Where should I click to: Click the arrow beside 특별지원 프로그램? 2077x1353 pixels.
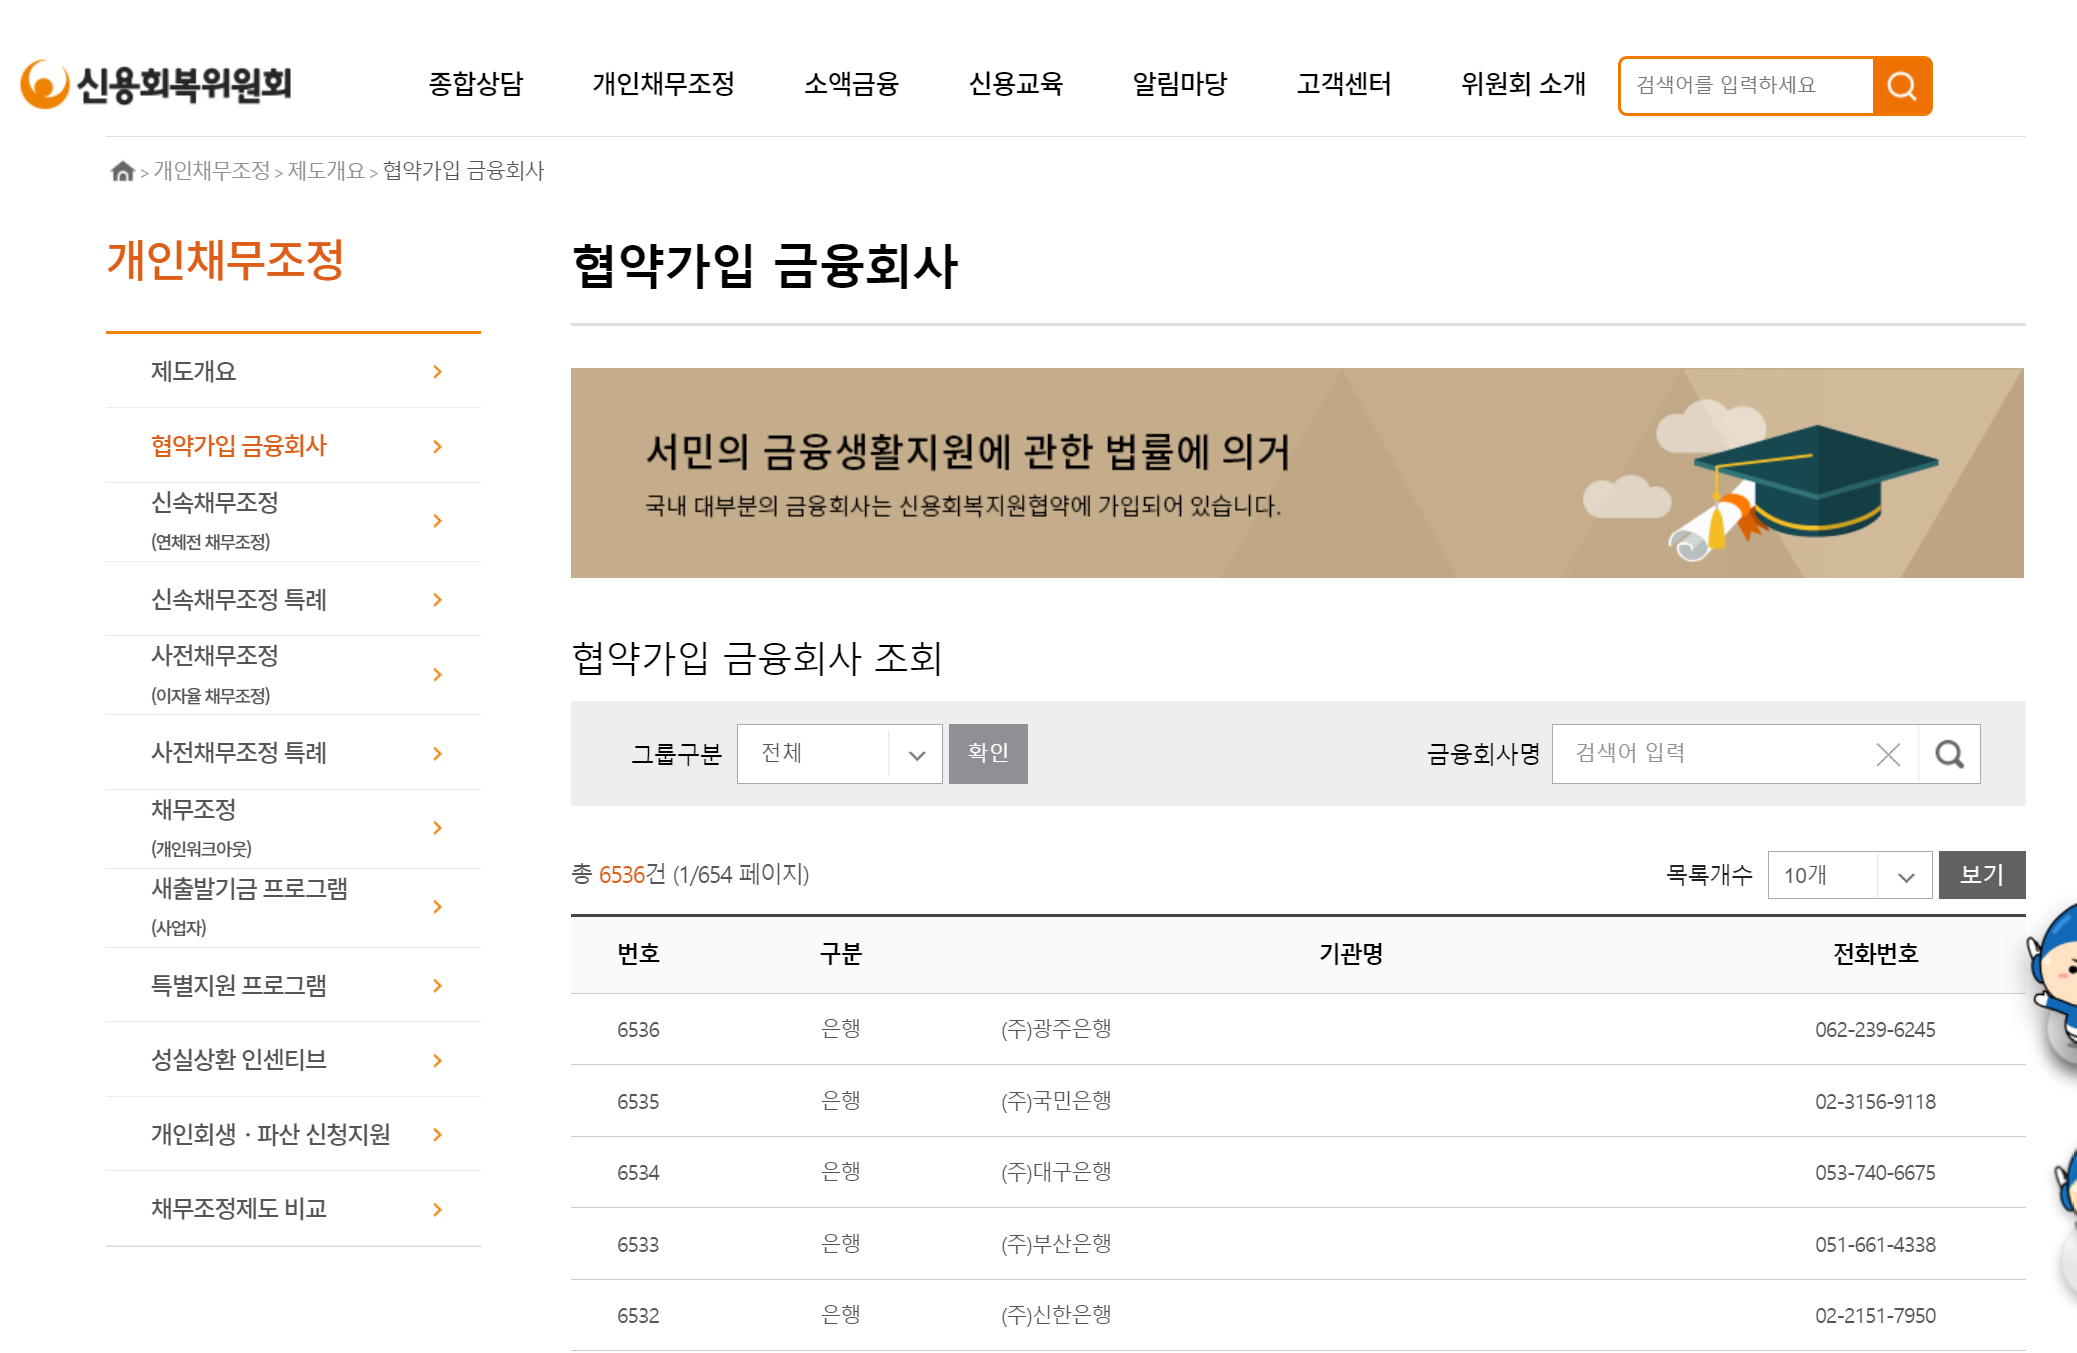(437, 986)
